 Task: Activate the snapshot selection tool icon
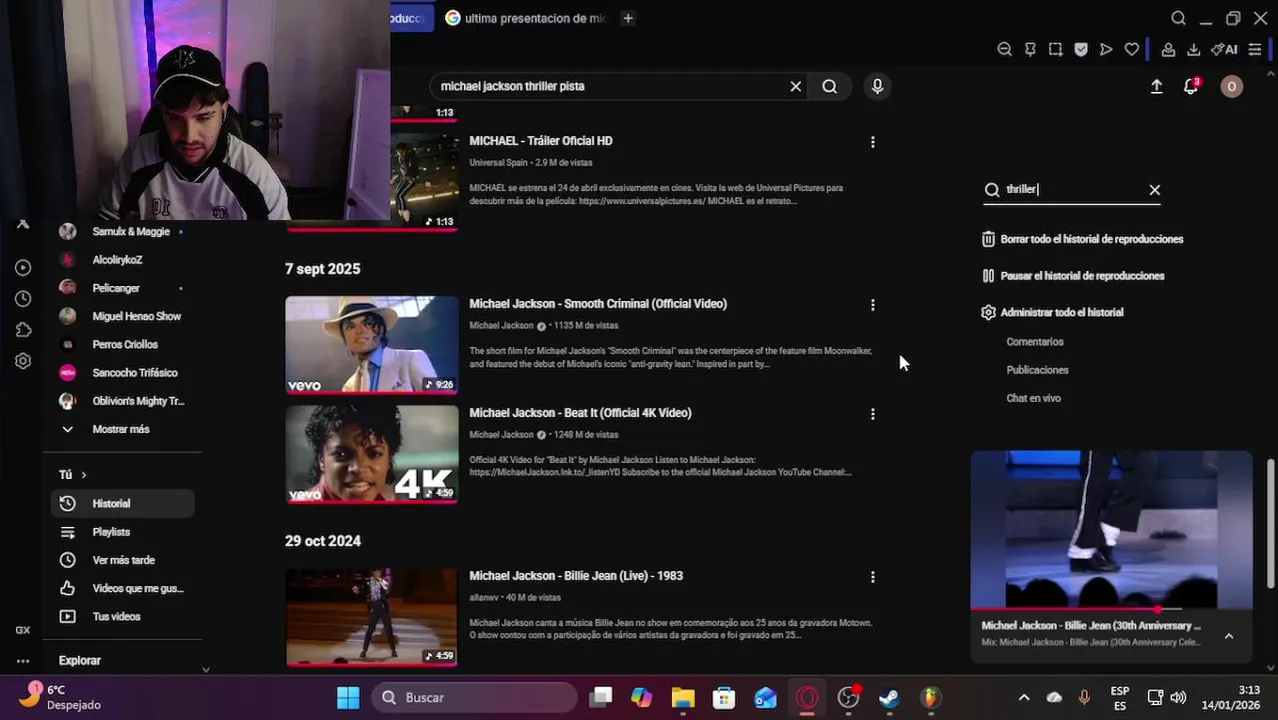(1055, 49)
